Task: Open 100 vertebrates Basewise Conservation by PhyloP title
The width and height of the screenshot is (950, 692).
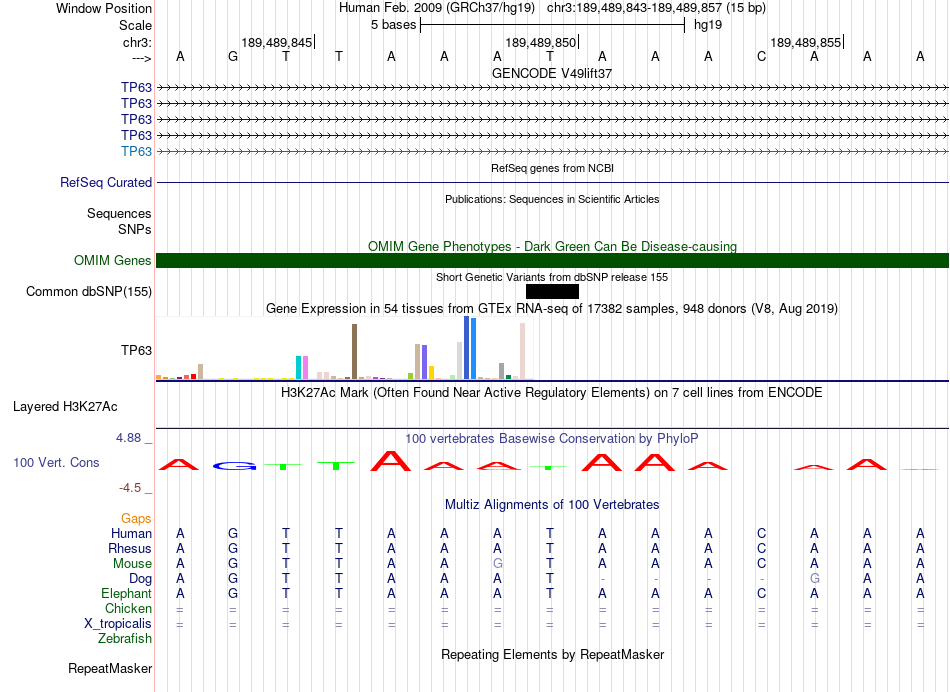Action: 552,439
